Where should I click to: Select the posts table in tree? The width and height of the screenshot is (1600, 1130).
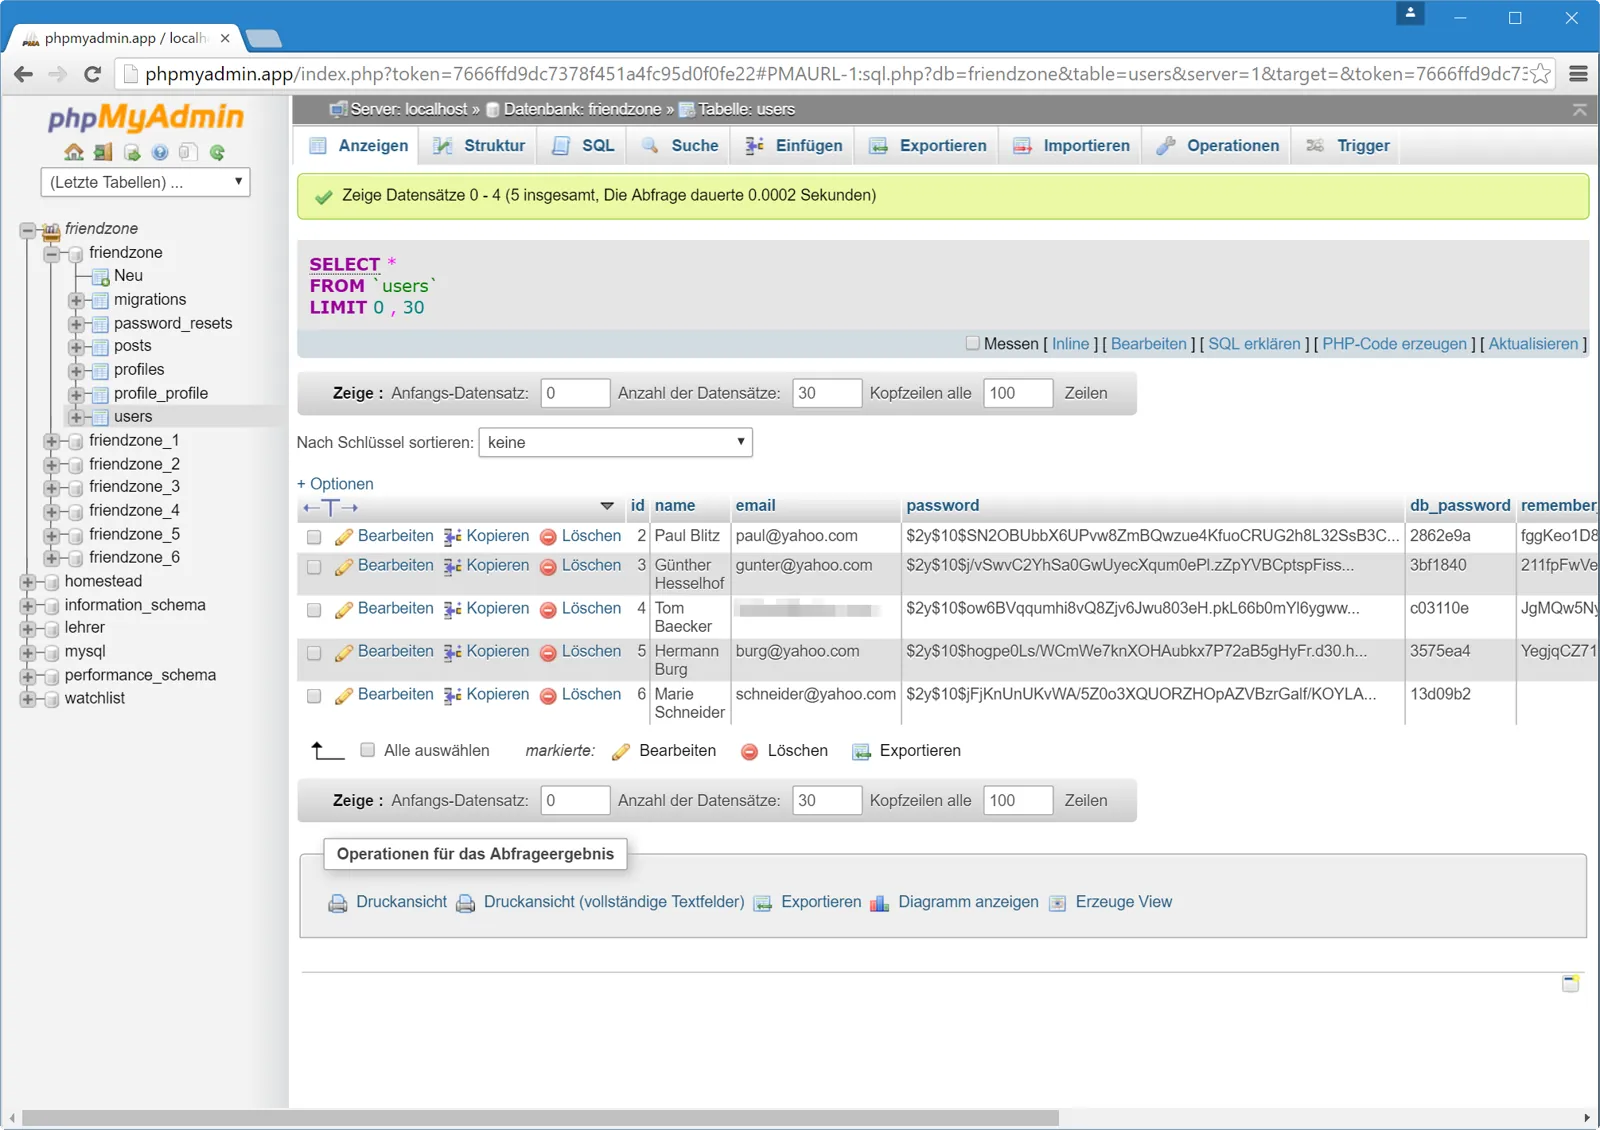click(133, 346)
